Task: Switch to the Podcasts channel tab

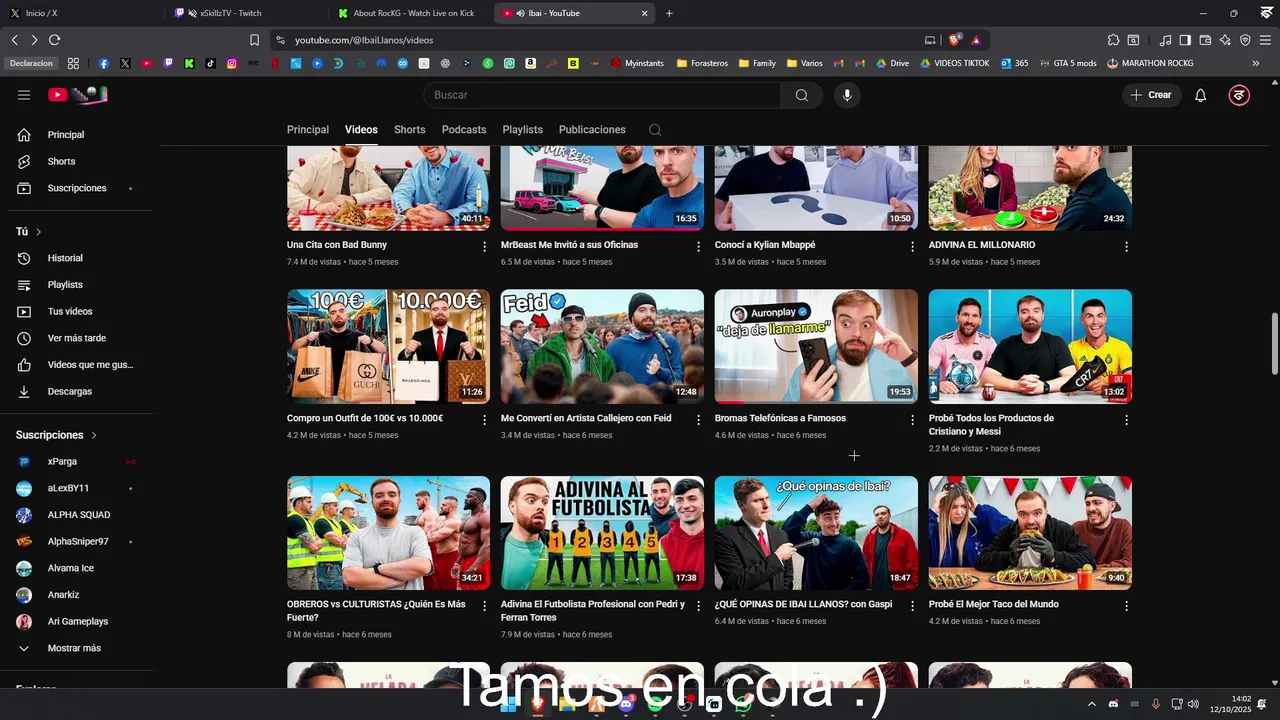Action: (x=464, y=130)
